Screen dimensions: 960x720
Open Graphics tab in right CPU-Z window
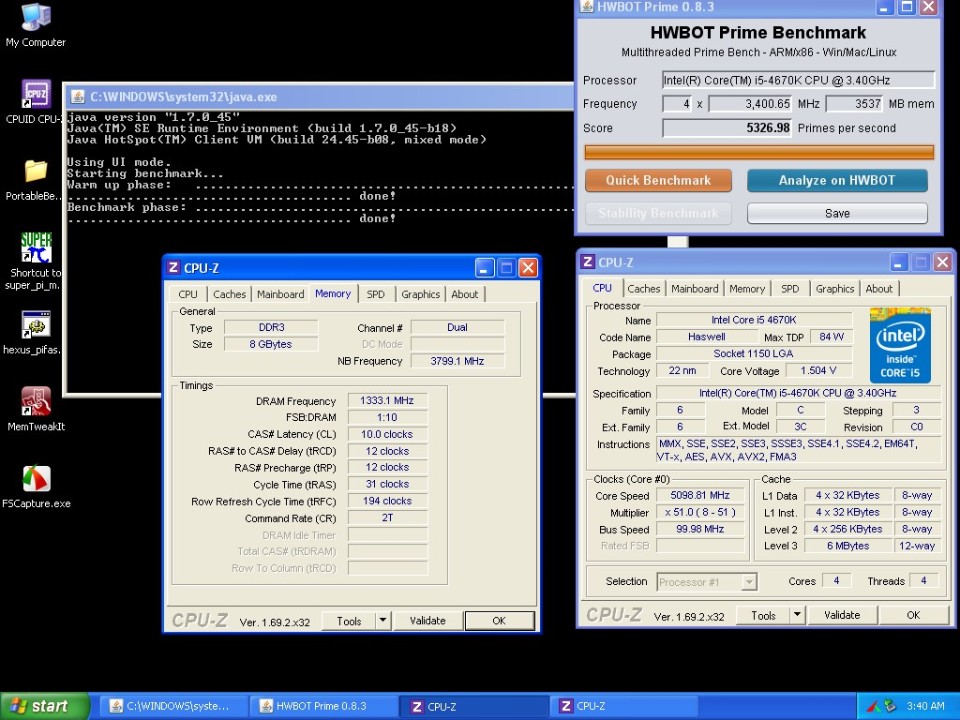pyautogui.click(x=835, y=288)
